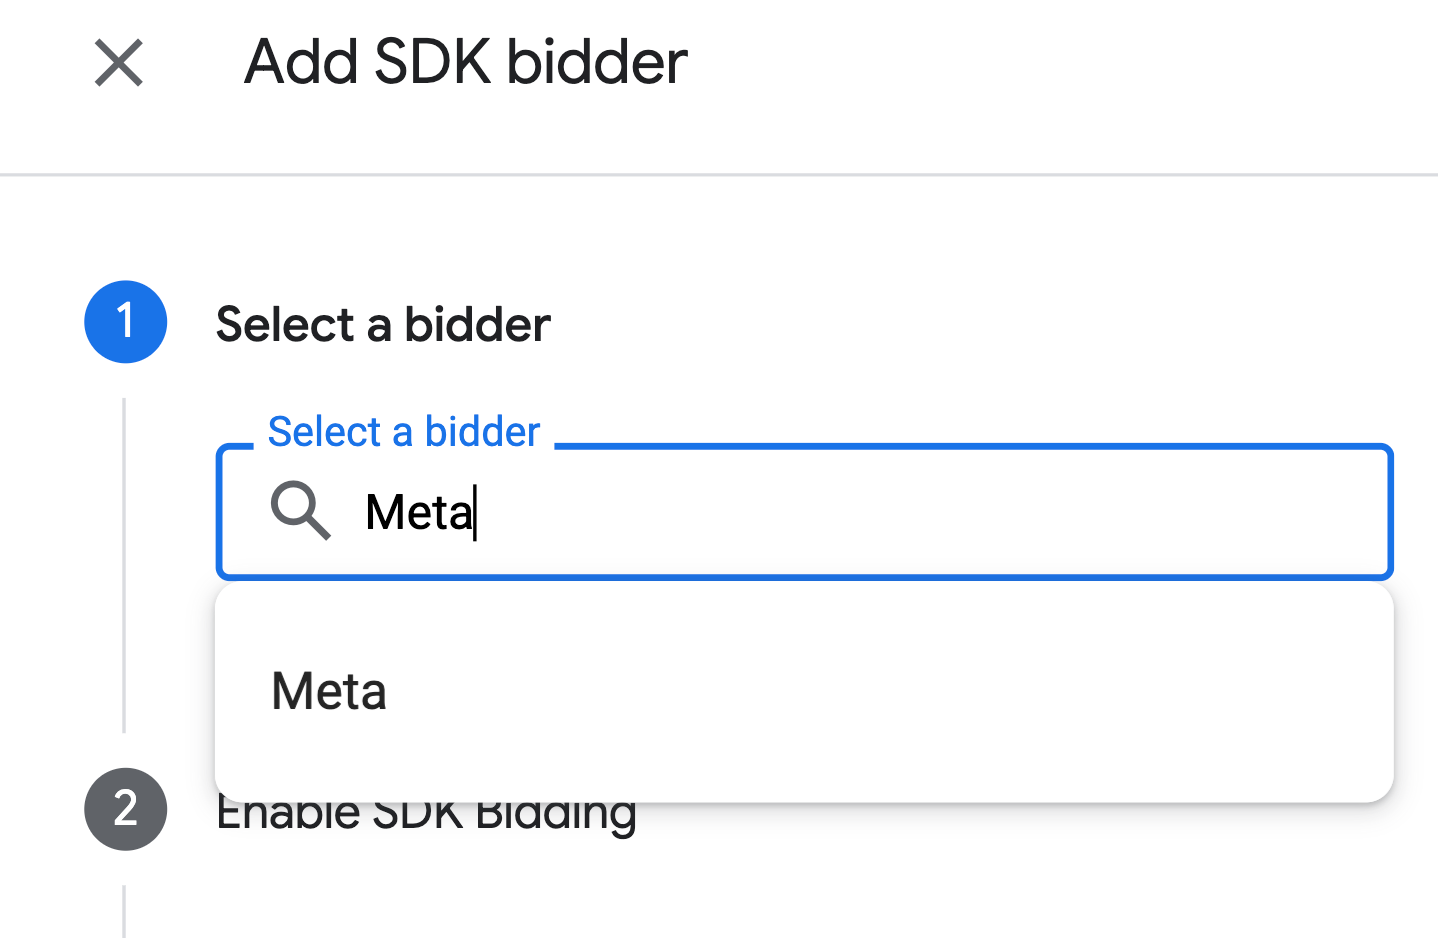Click the magnifier search icon
This screenshot has height=938, width=1438.
click(x=300, y=511)
